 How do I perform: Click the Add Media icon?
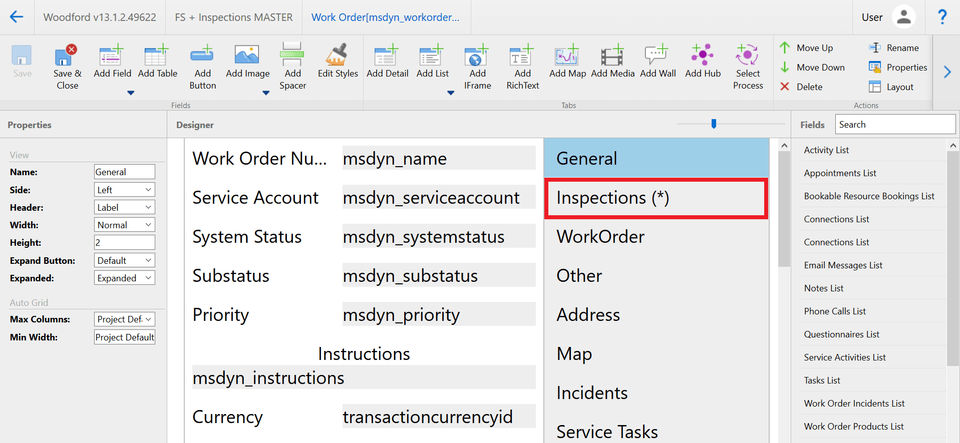(x=612, y=55)
